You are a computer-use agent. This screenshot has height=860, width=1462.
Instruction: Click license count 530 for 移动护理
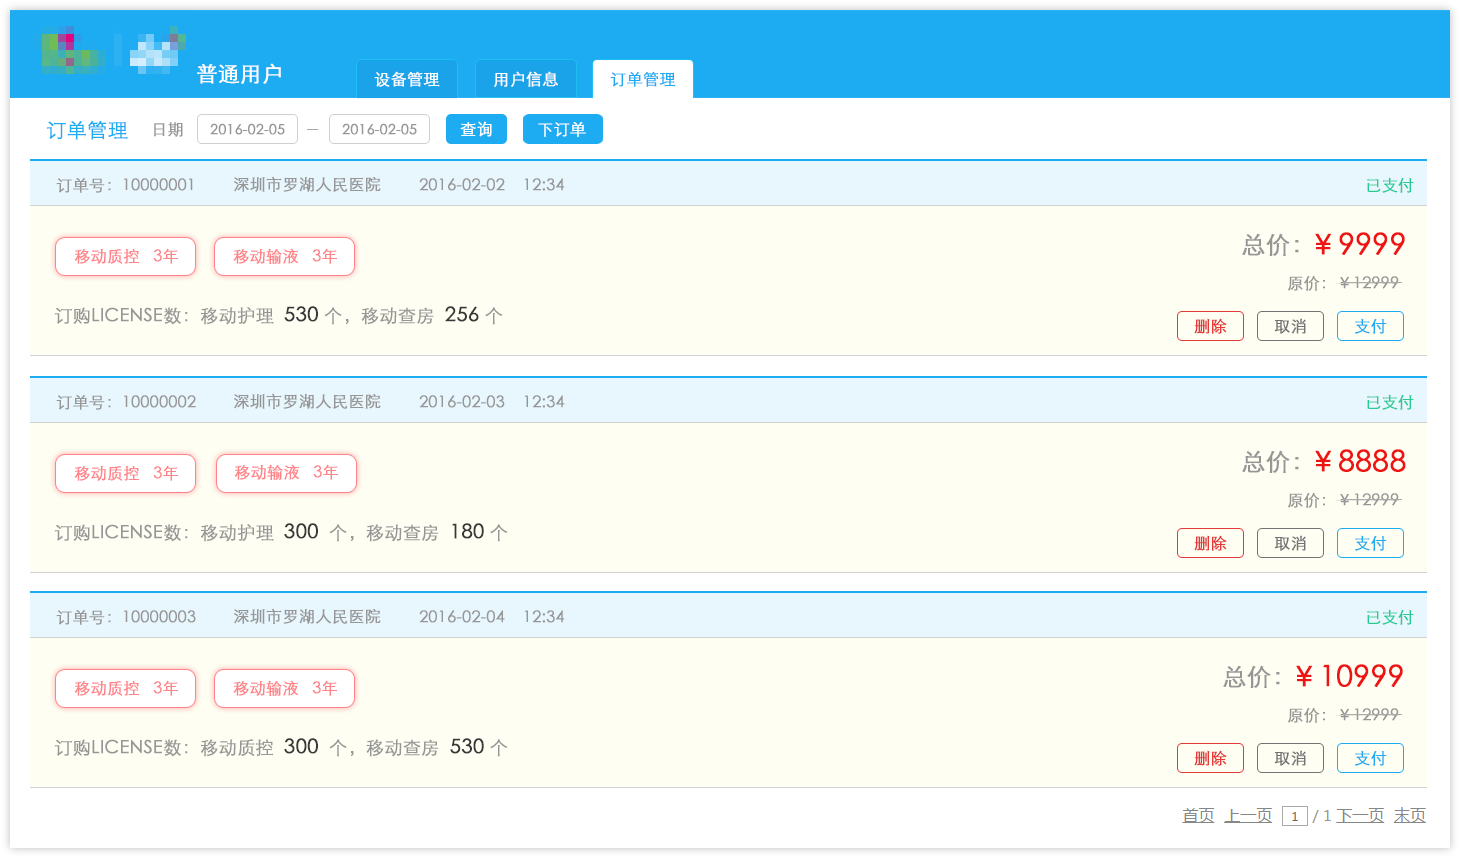tap(301, 315)
